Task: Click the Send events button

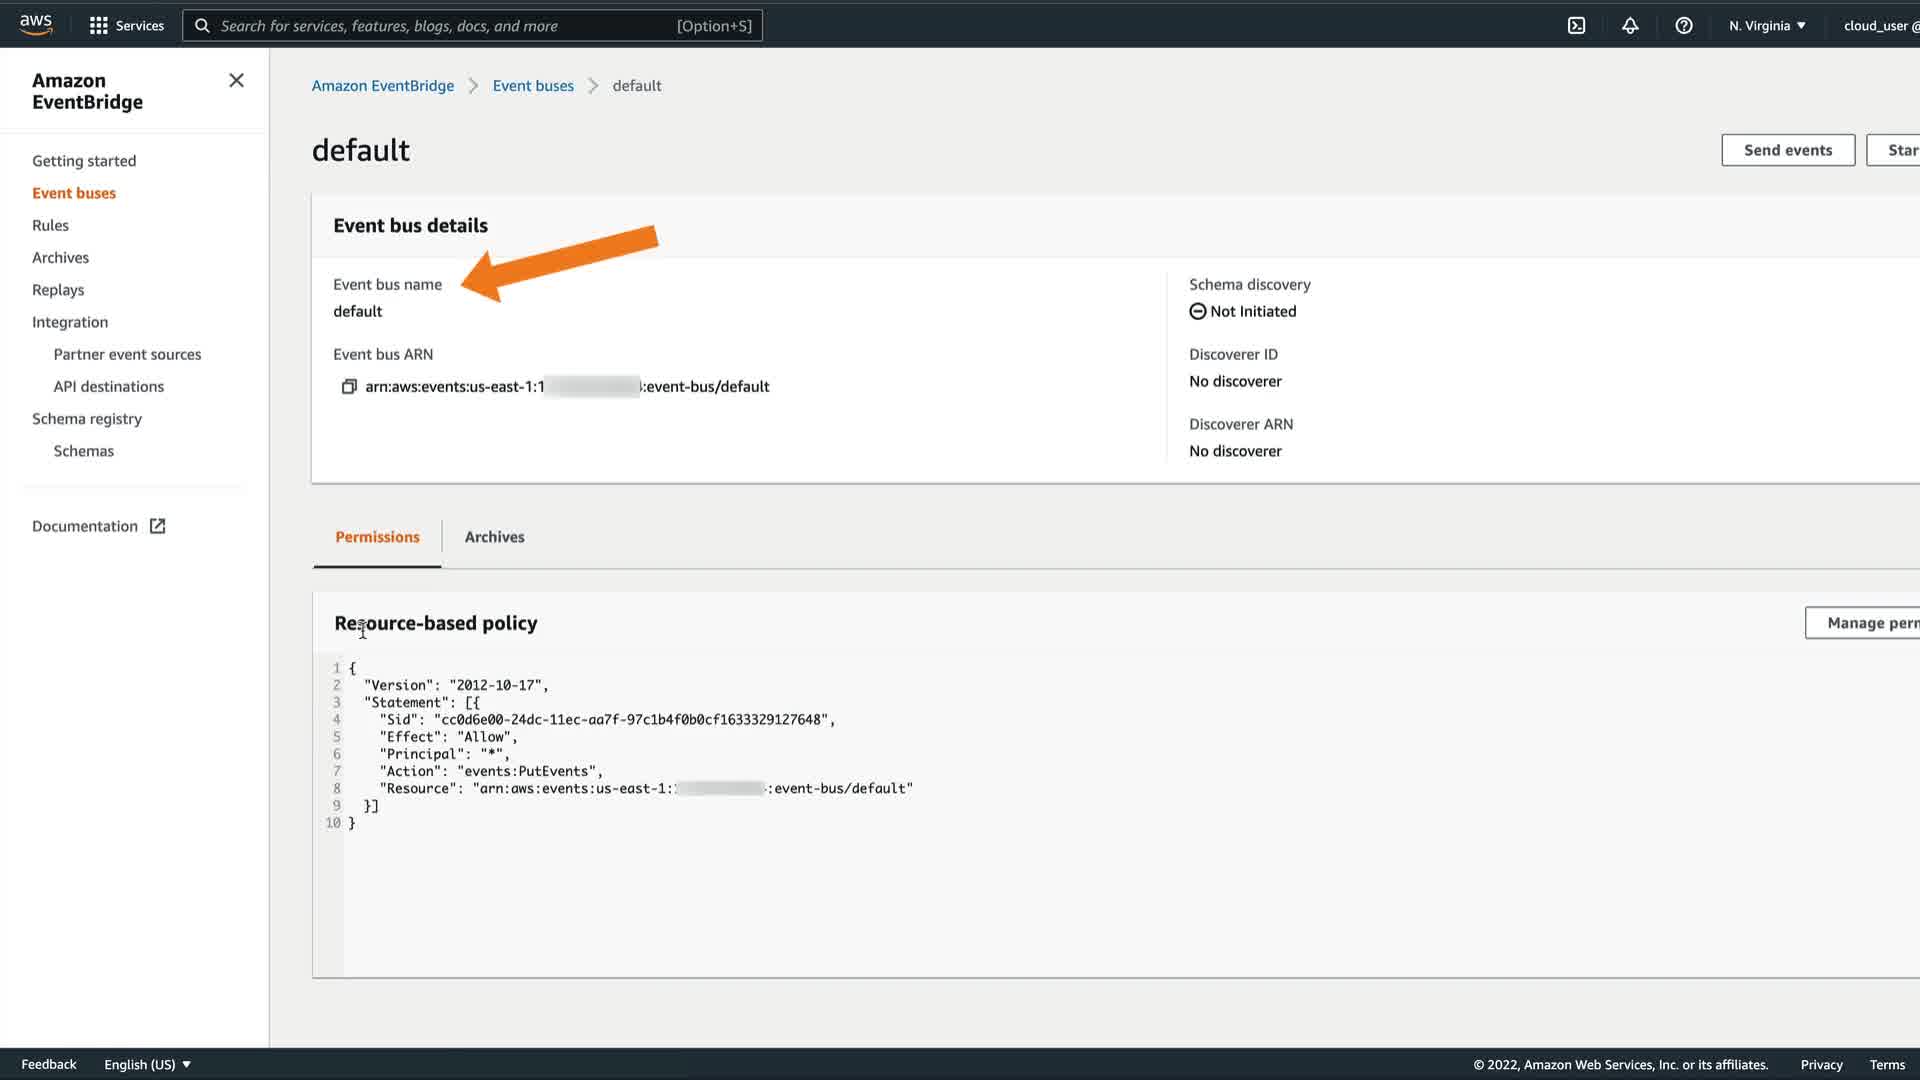Action: click(1787, 150)
